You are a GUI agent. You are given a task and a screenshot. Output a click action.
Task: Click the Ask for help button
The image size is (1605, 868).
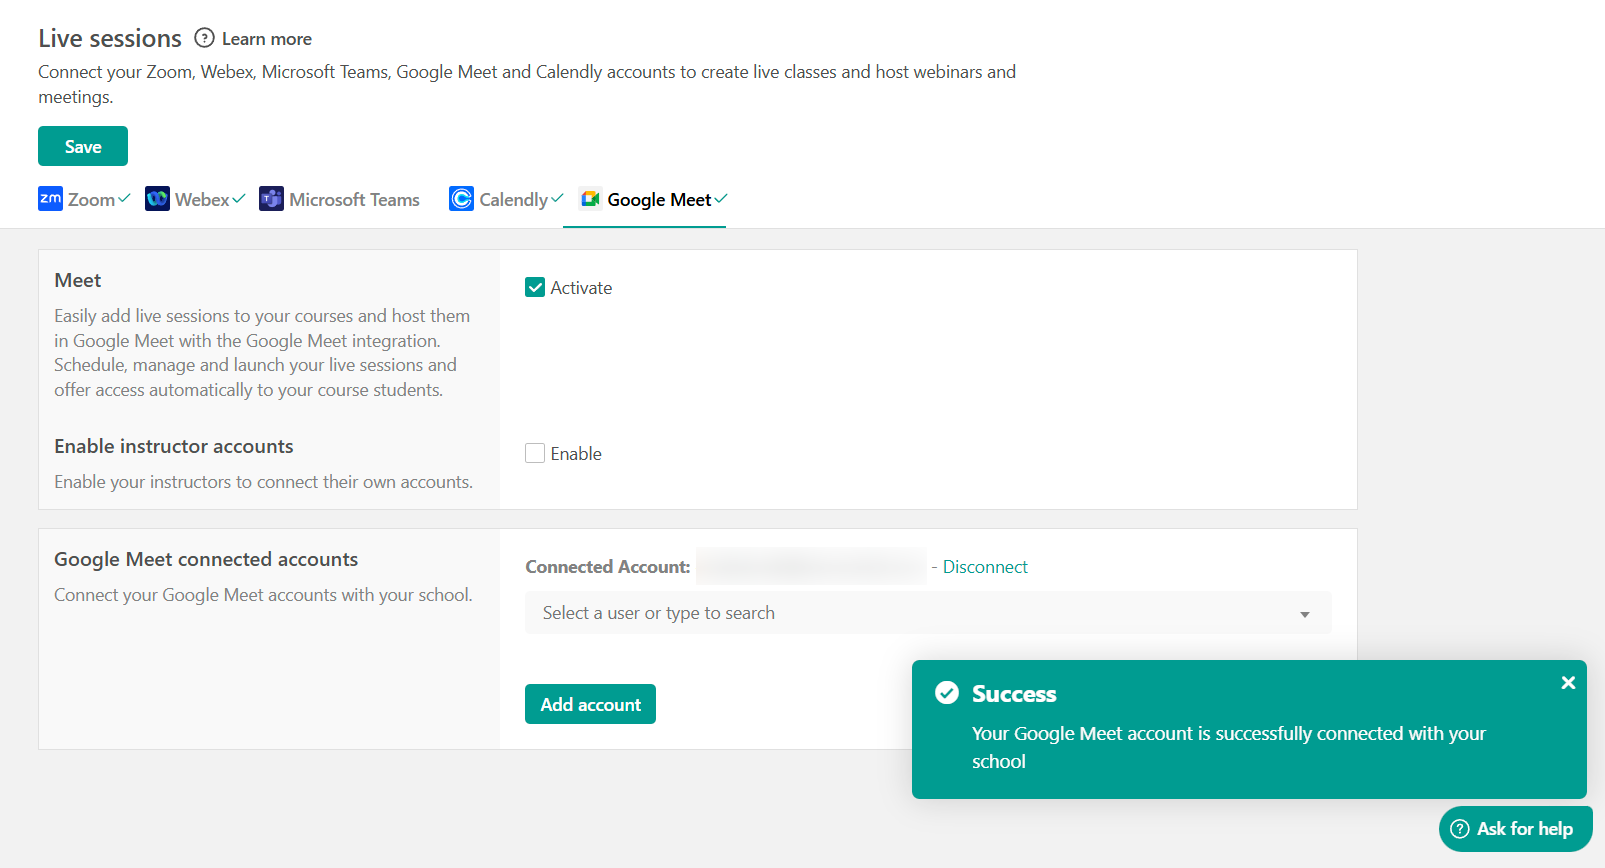1515,828
